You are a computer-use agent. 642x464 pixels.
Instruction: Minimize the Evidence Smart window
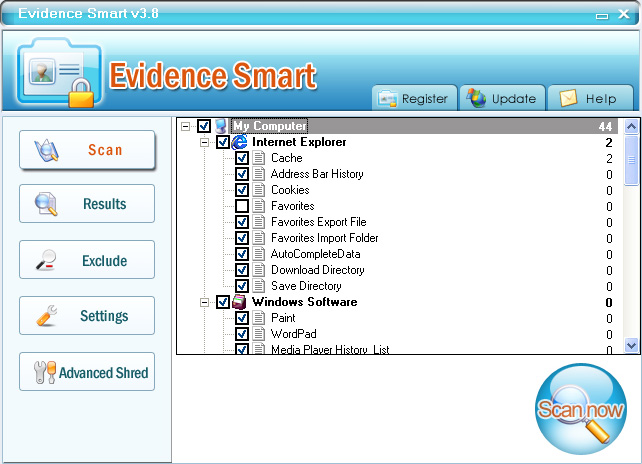coord(602,16)
